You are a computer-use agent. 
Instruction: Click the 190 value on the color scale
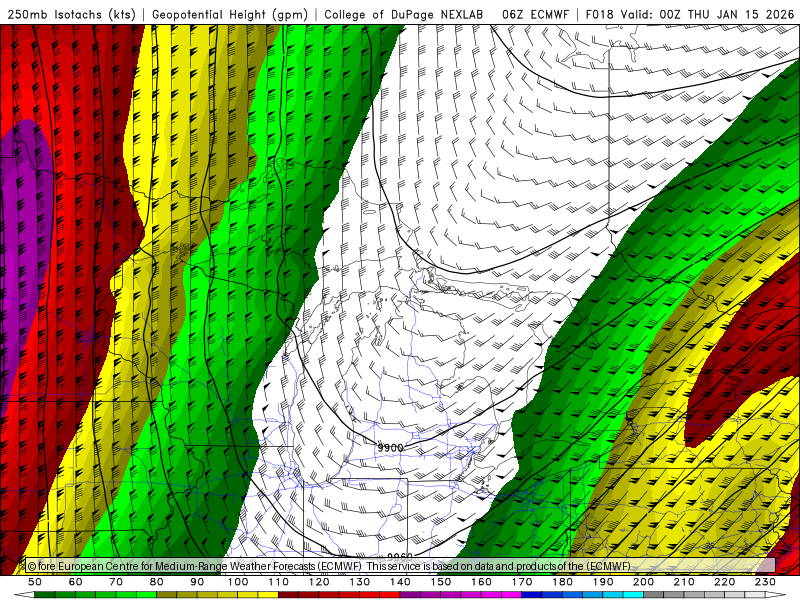tap(603, 582)
